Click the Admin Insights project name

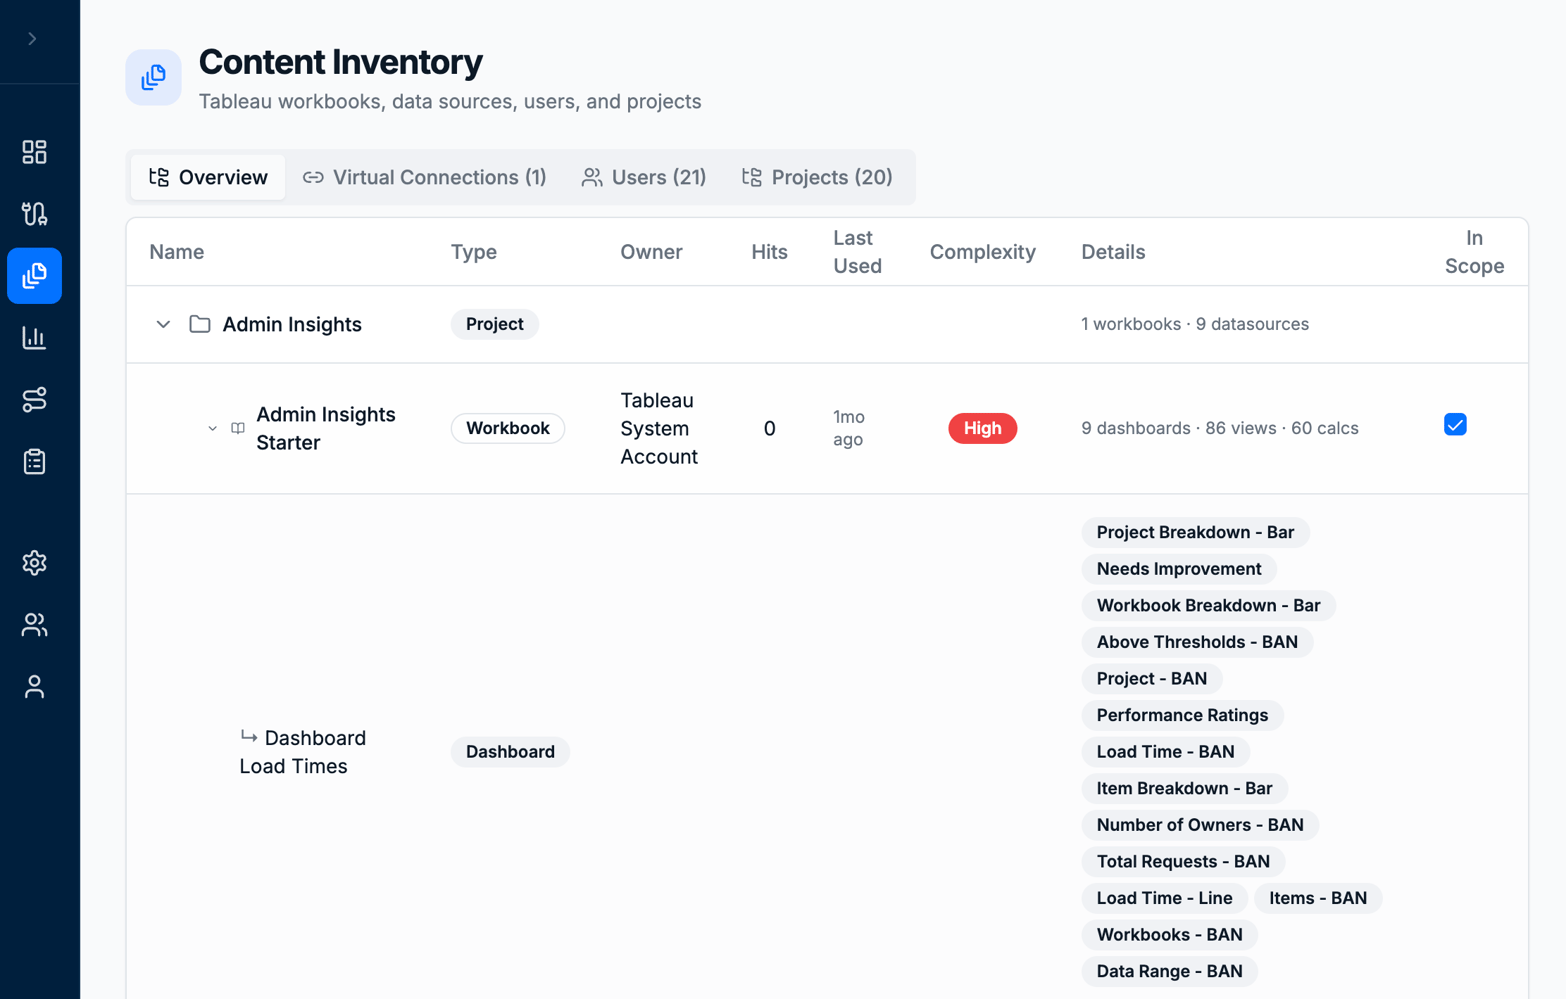292,324
